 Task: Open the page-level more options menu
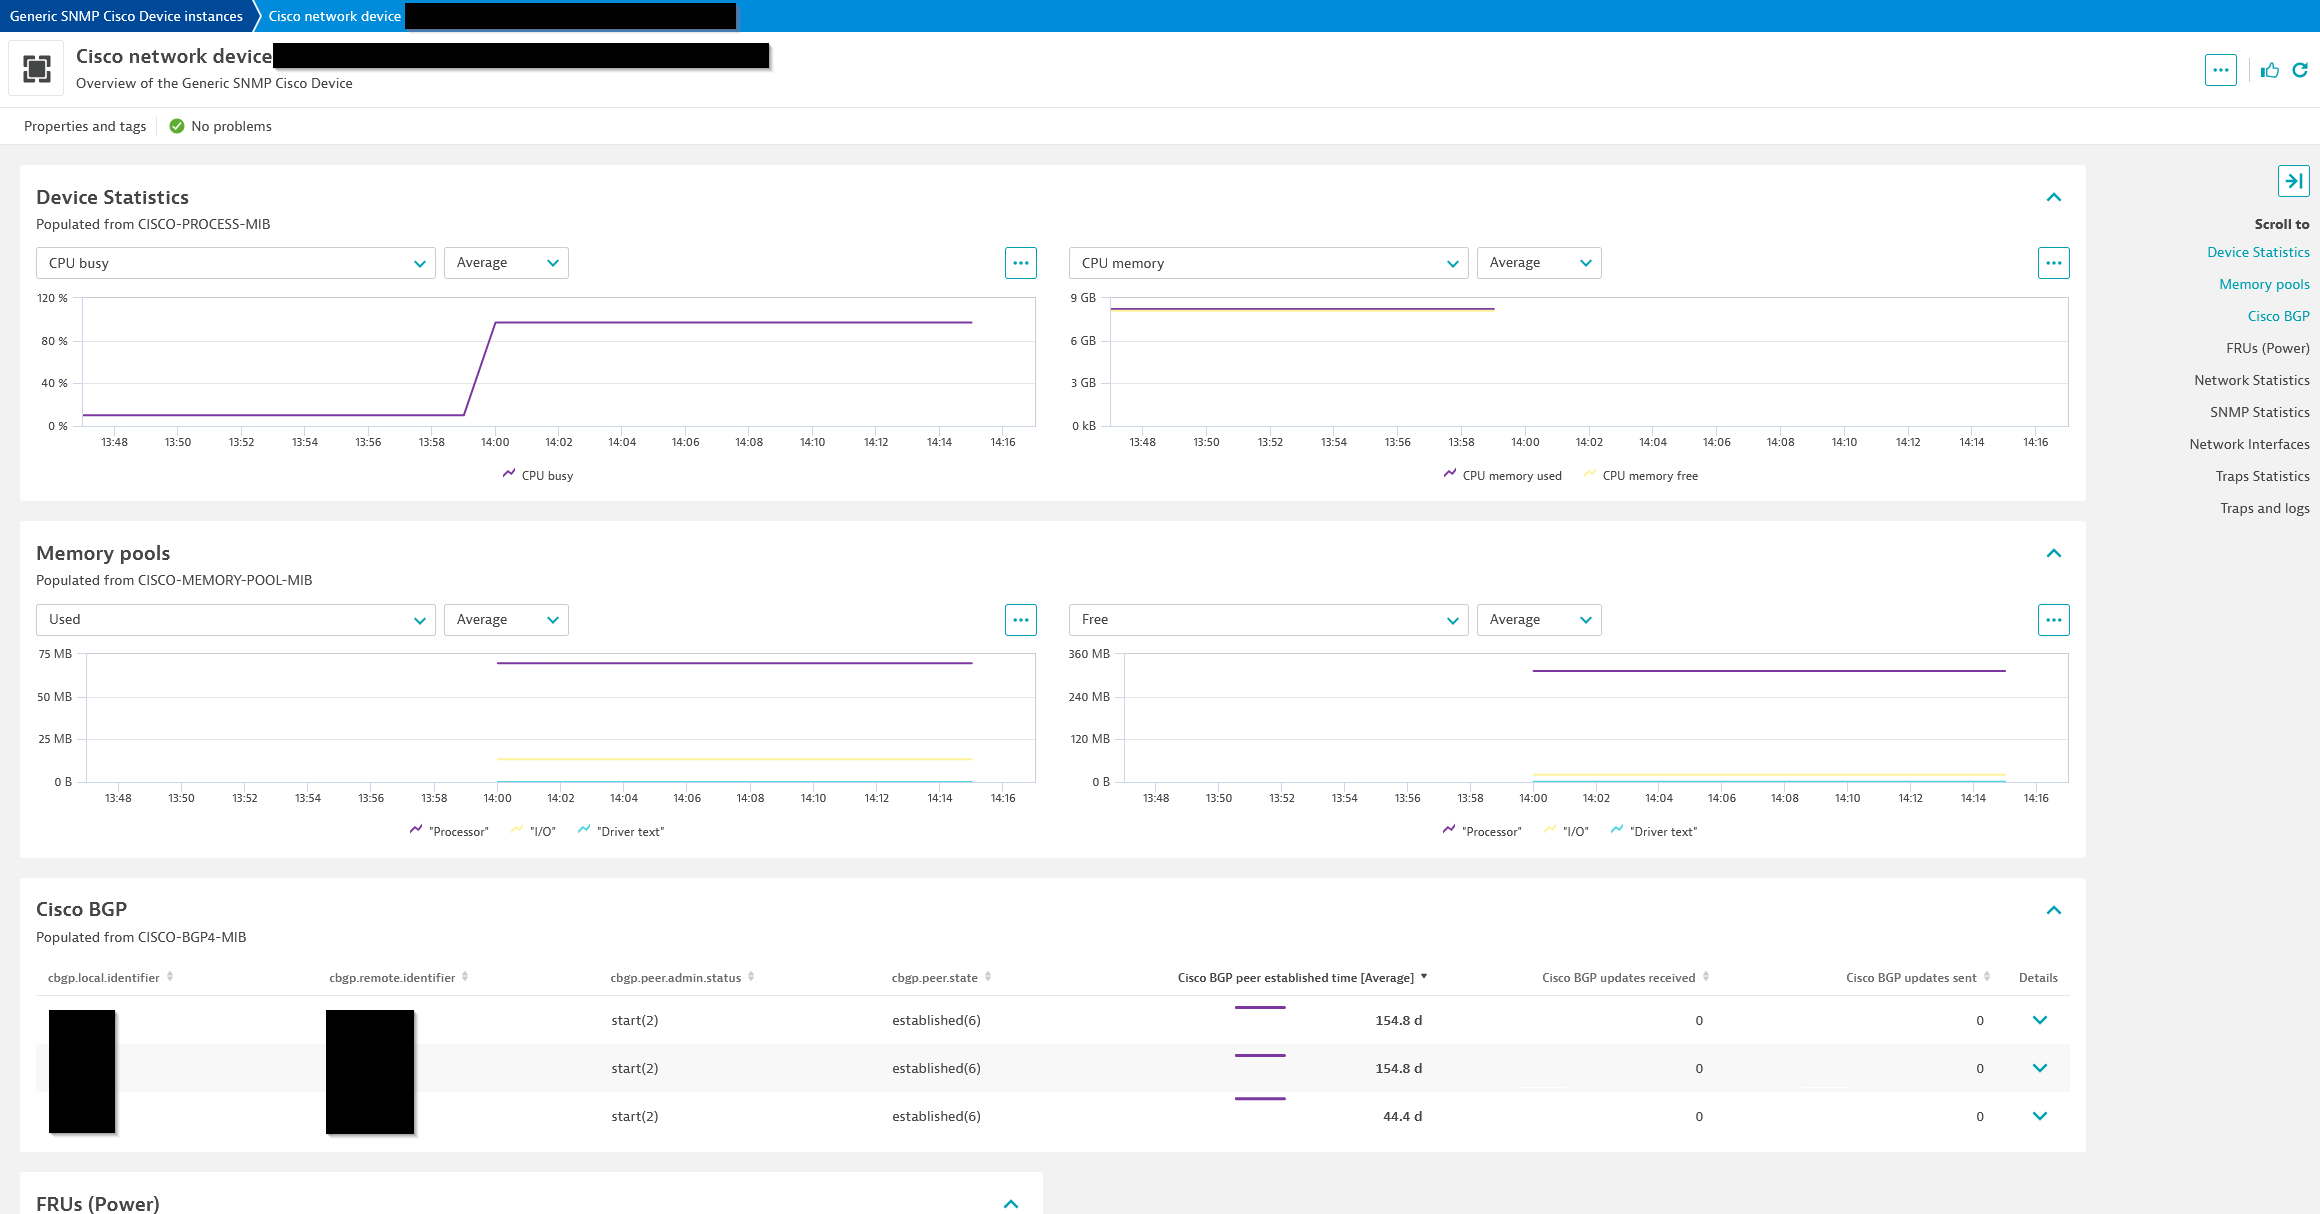(x=2220, y=70)
